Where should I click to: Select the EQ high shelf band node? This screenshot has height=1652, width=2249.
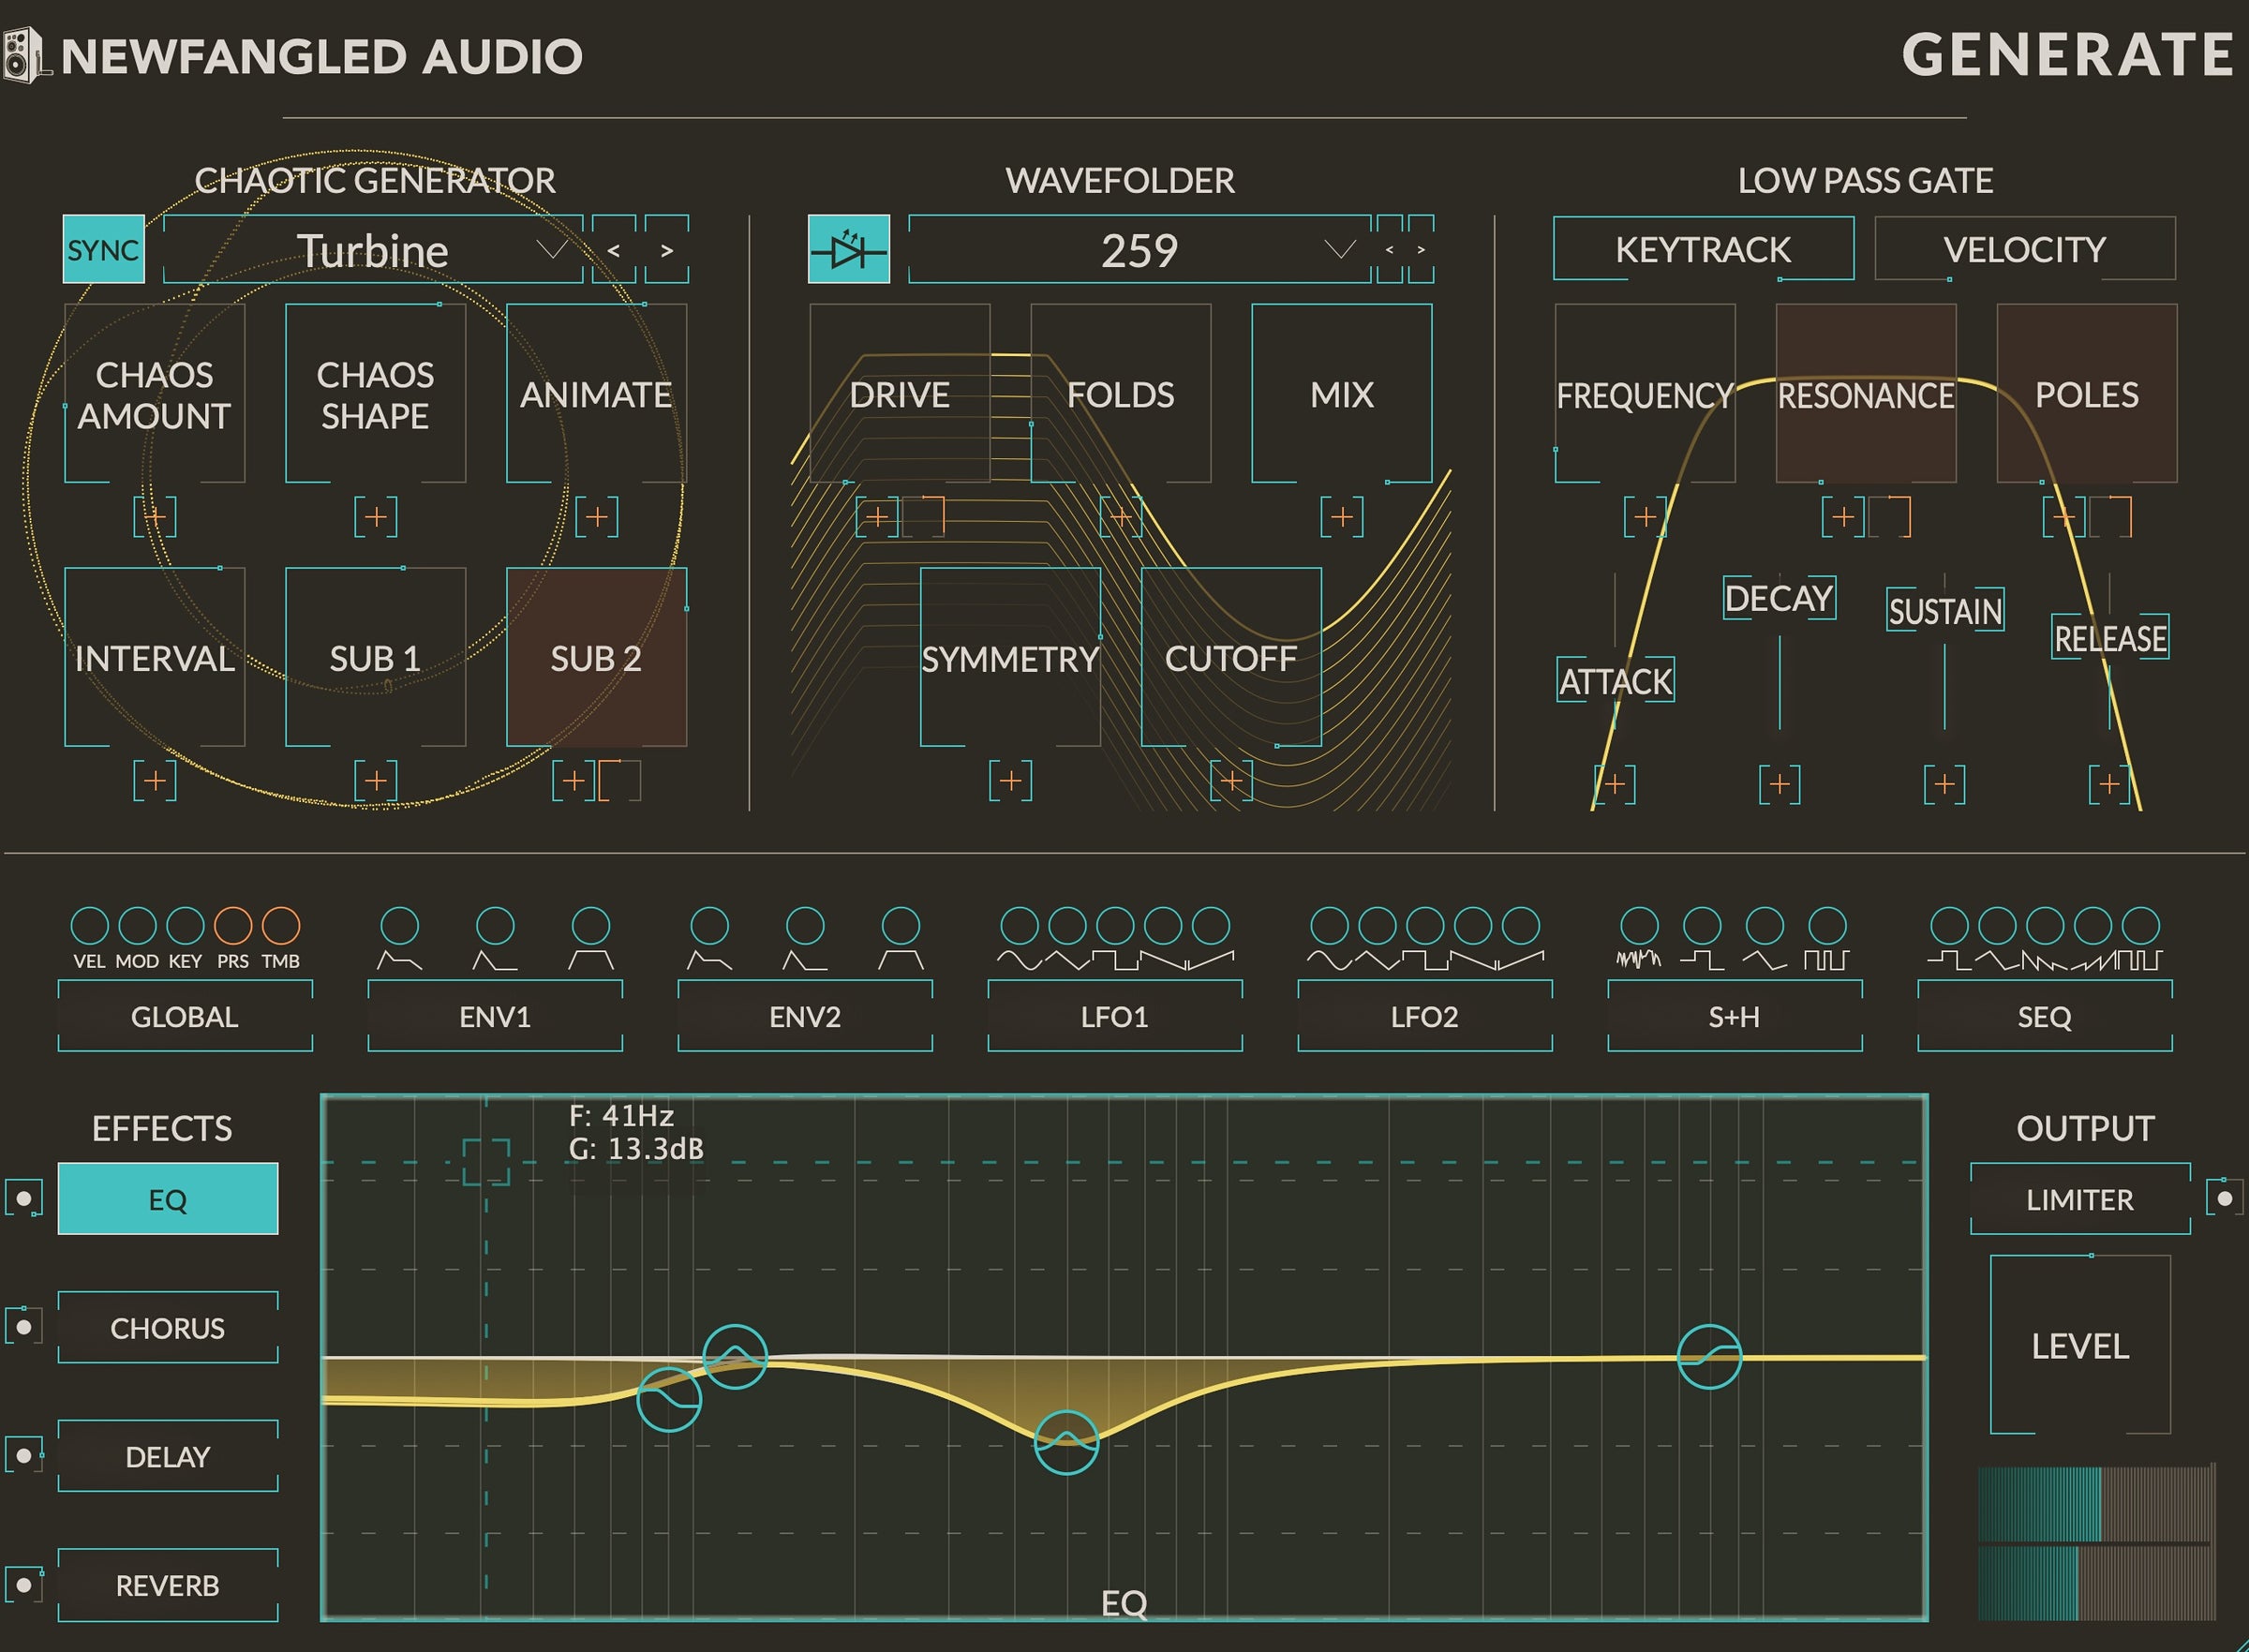pyautogui.click(x=1709, y=1356)
